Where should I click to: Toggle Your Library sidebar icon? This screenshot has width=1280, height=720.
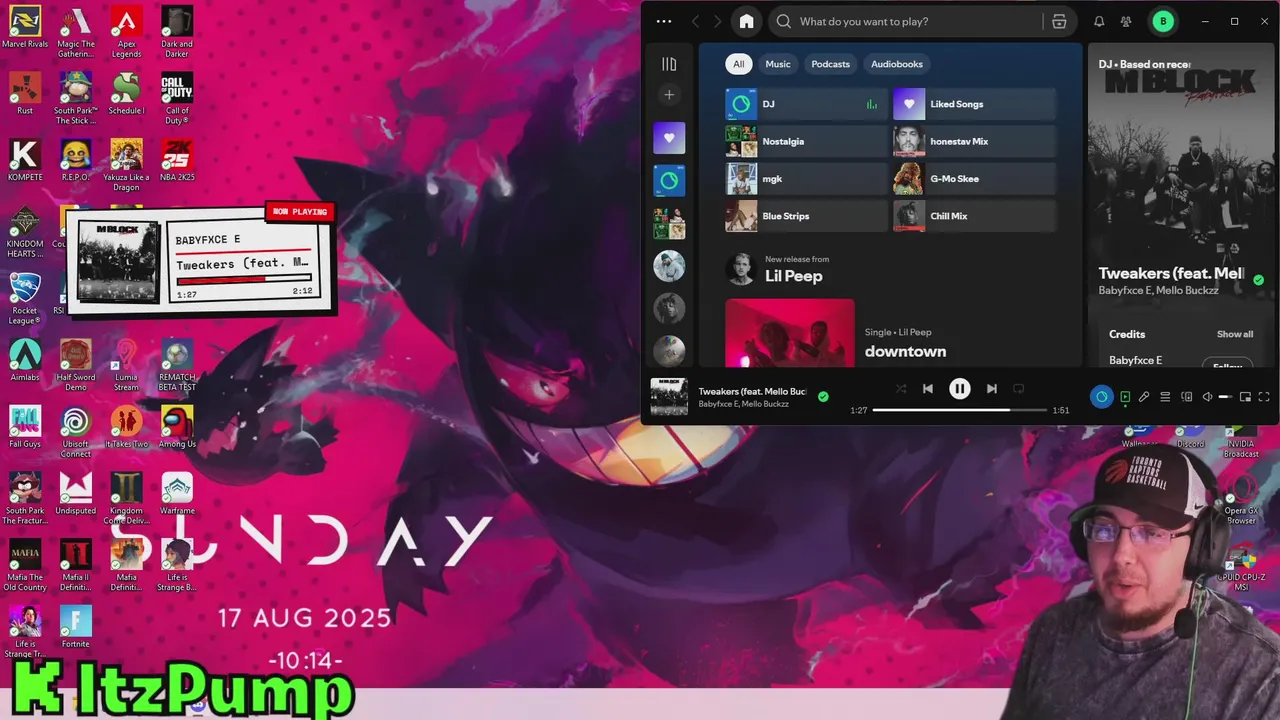point(669,64)
